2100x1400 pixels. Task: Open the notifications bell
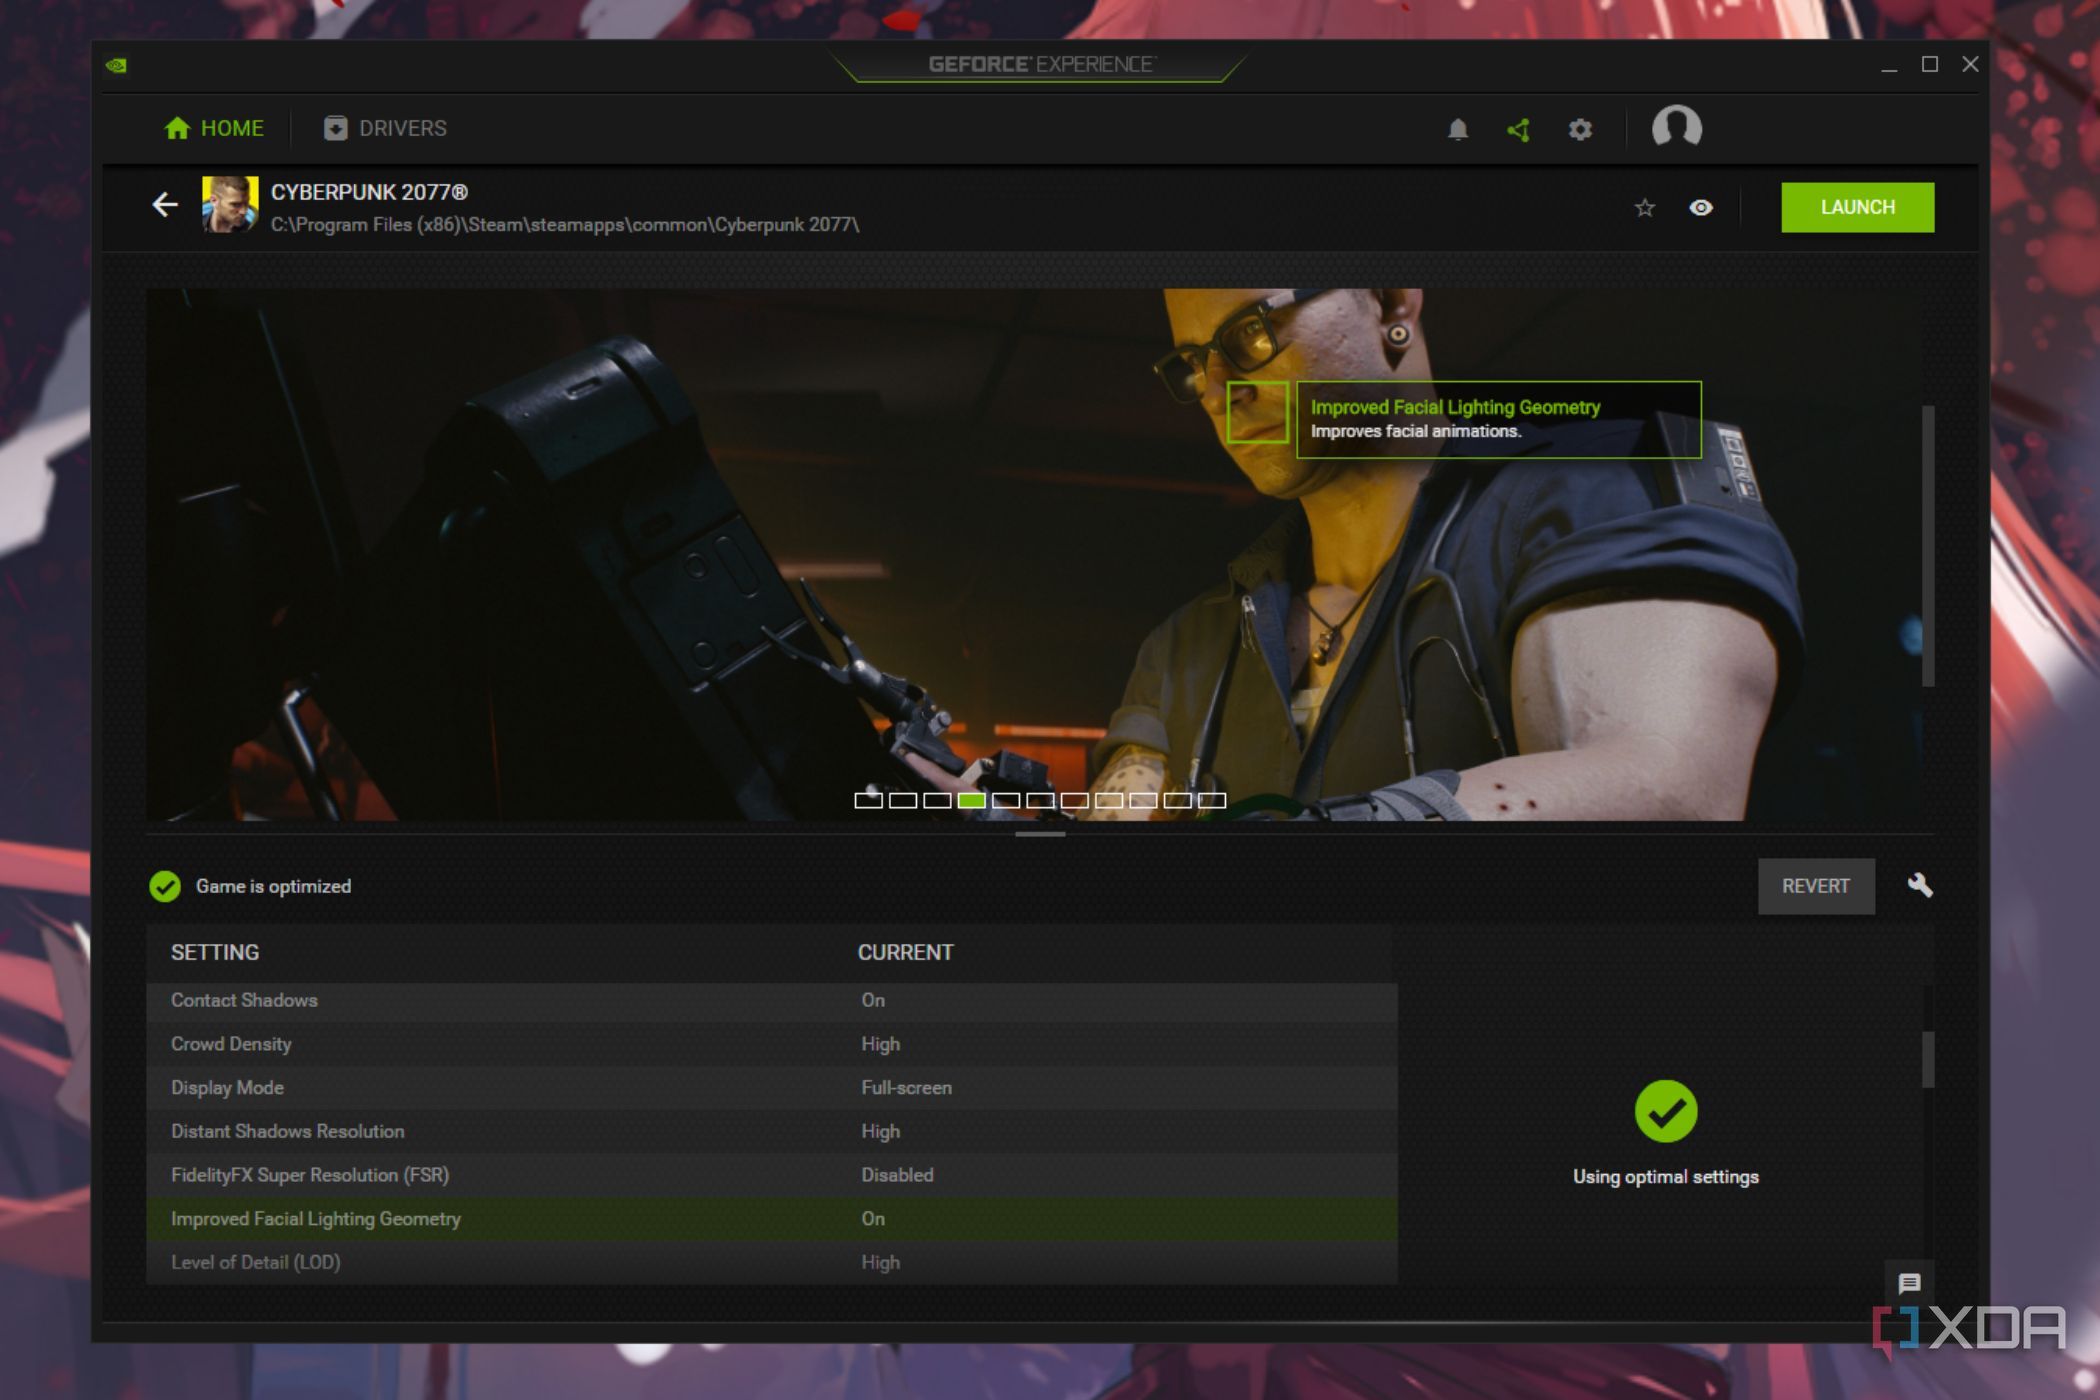coord(1458,129)
